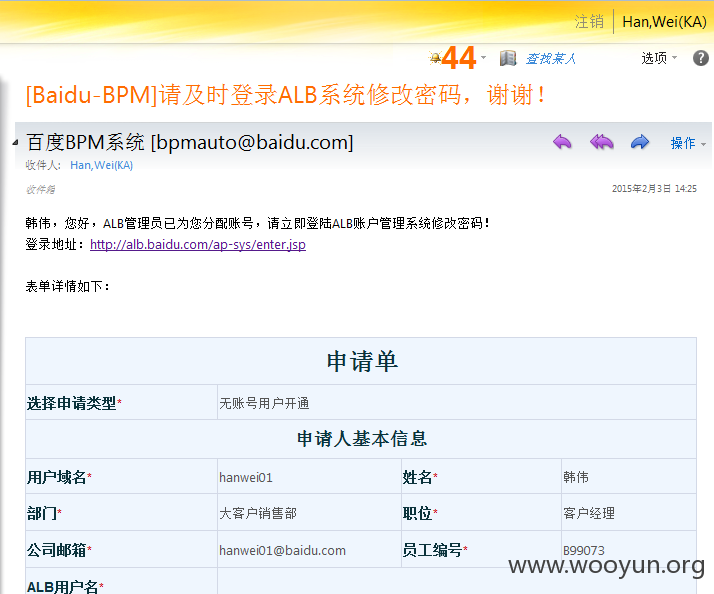Open the address book icon
This screenshot has width=714, height=594.
point(508,58)
